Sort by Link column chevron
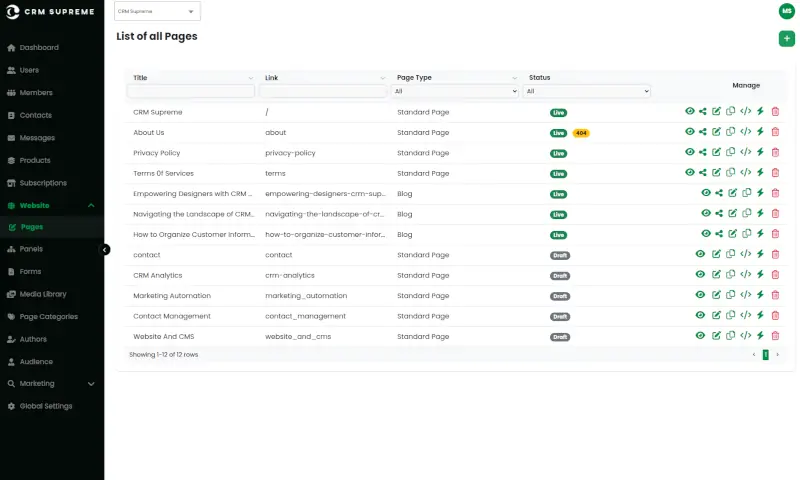 pos(383,78)
